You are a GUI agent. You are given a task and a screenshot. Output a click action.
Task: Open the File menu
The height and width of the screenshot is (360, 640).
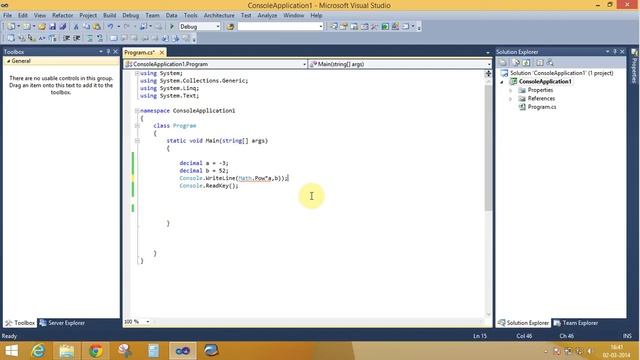point(7,16)
